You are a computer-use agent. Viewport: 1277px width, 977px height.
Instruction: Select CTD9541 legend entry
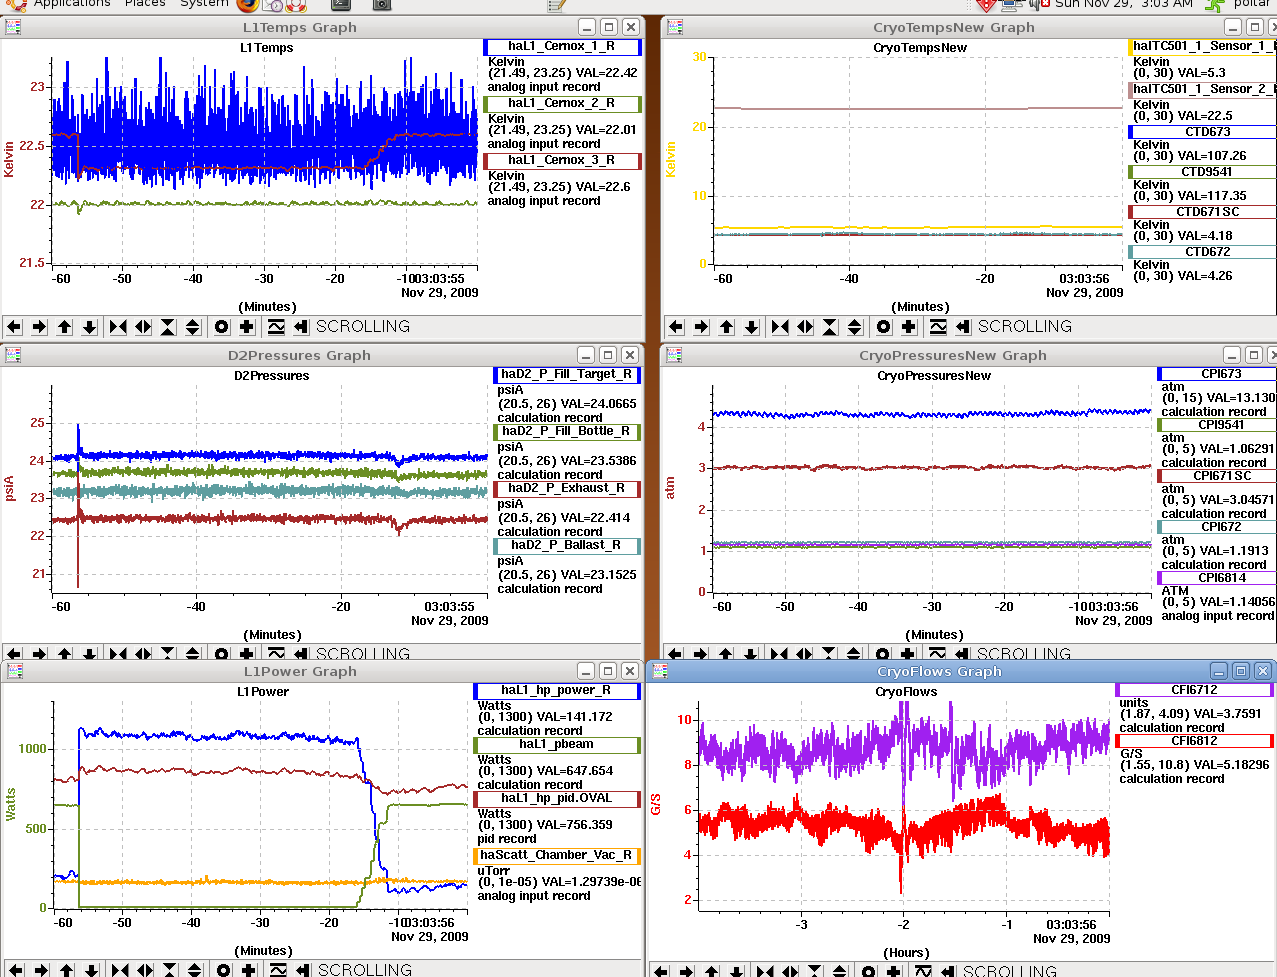click(1203, 172)
